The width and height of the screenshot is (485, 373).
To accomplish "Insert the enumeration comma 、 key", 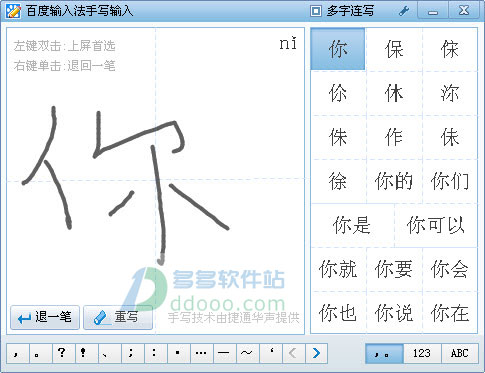I will 110,353.
